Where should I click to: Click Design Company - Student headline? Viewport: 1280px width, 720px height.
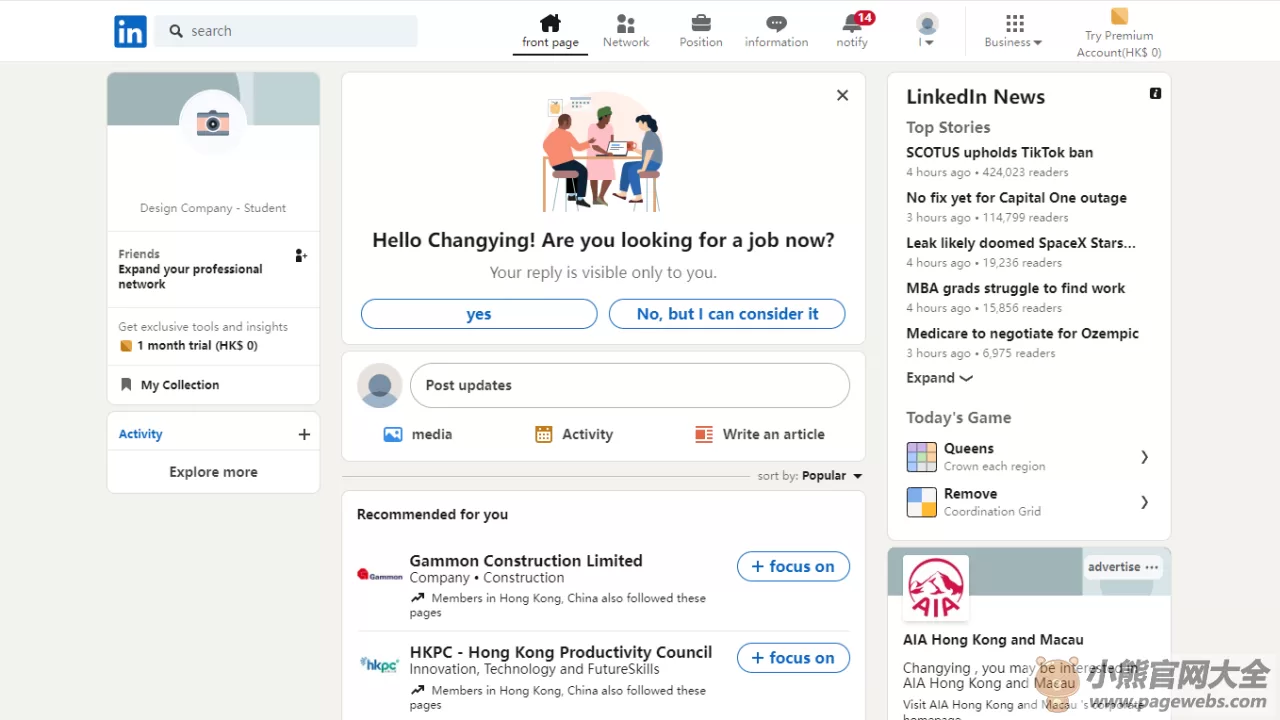(x=213, y=208)
